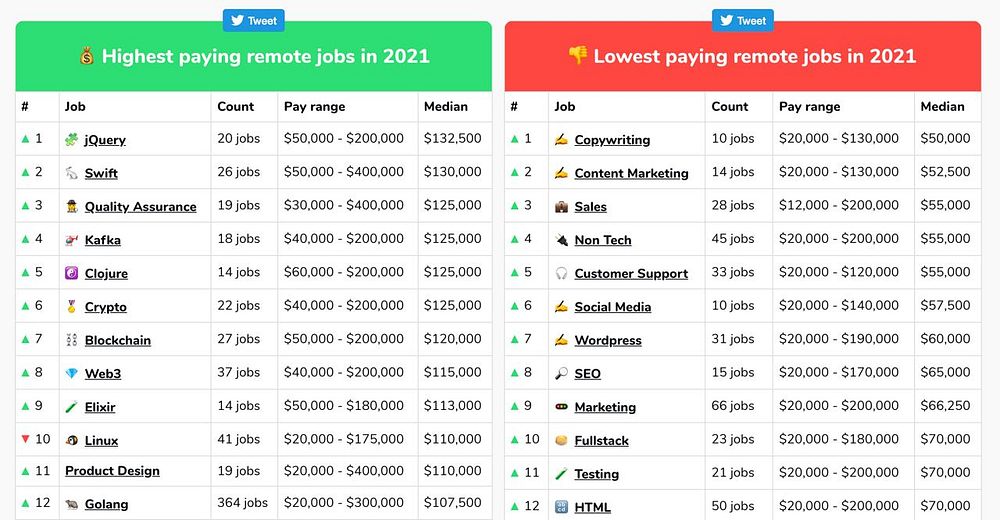This screenshot has height=520, width=1000.
Task: Open the Wordpress jobs link
Action: pos(608,340)
